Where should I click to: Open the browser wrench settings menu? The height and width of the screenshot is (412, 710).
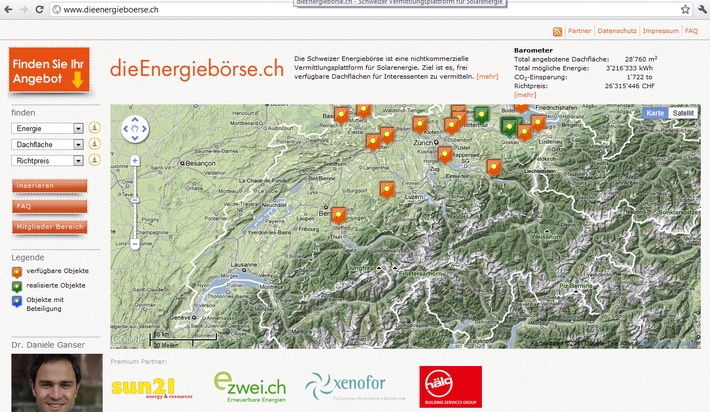702,9
